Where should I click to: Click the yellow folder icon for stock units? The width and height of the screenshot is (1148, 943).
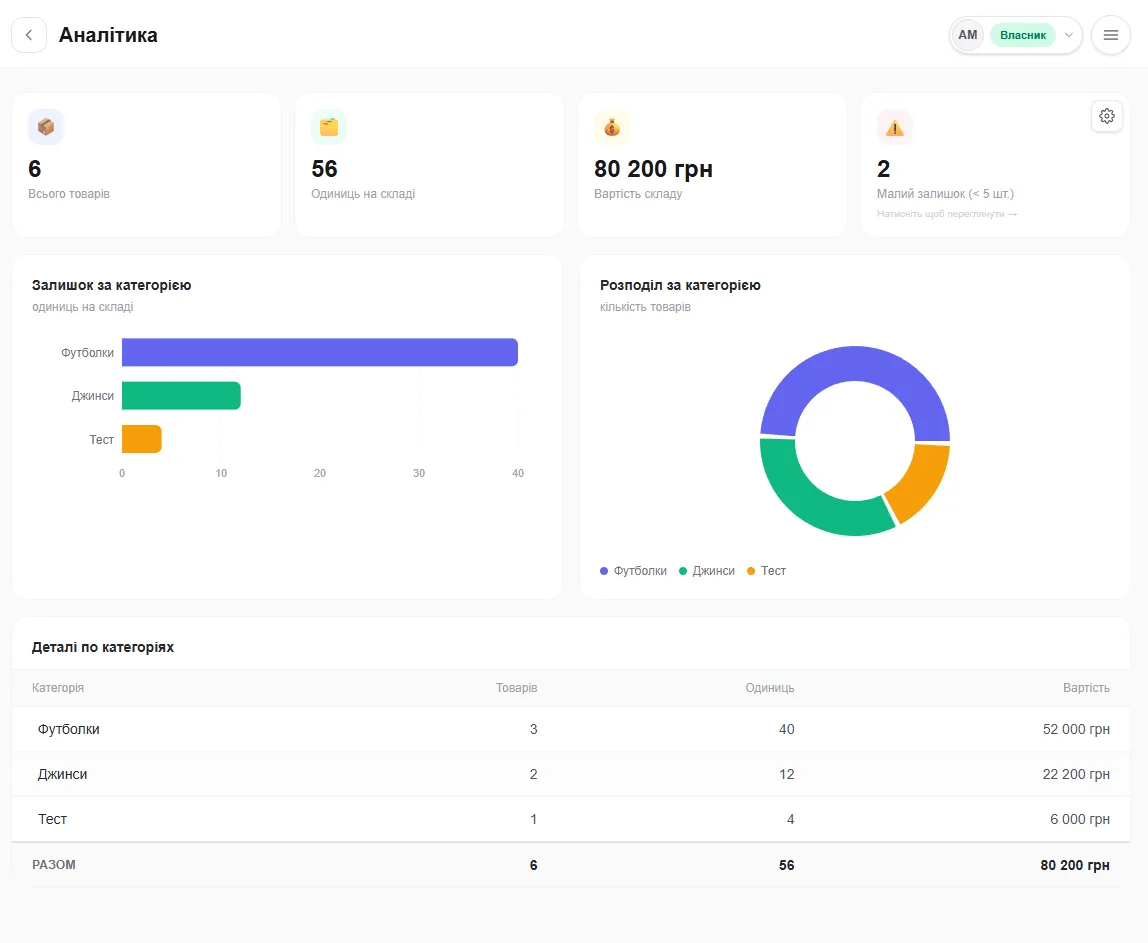coord(329,127)
